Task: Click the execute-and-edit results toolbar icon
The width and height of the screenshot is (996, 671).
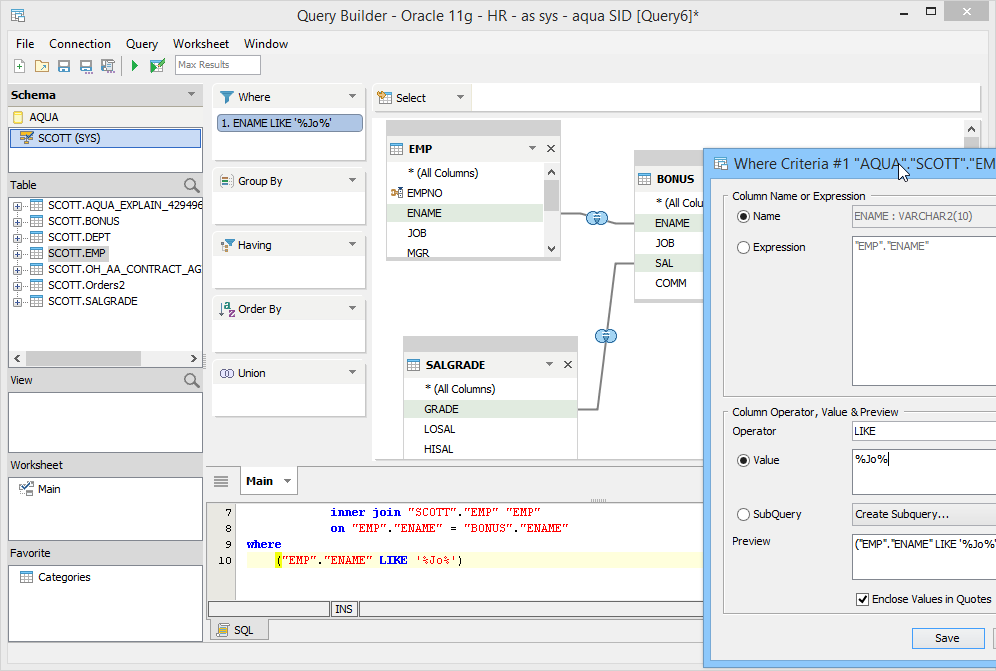Action: click(157, 65)
